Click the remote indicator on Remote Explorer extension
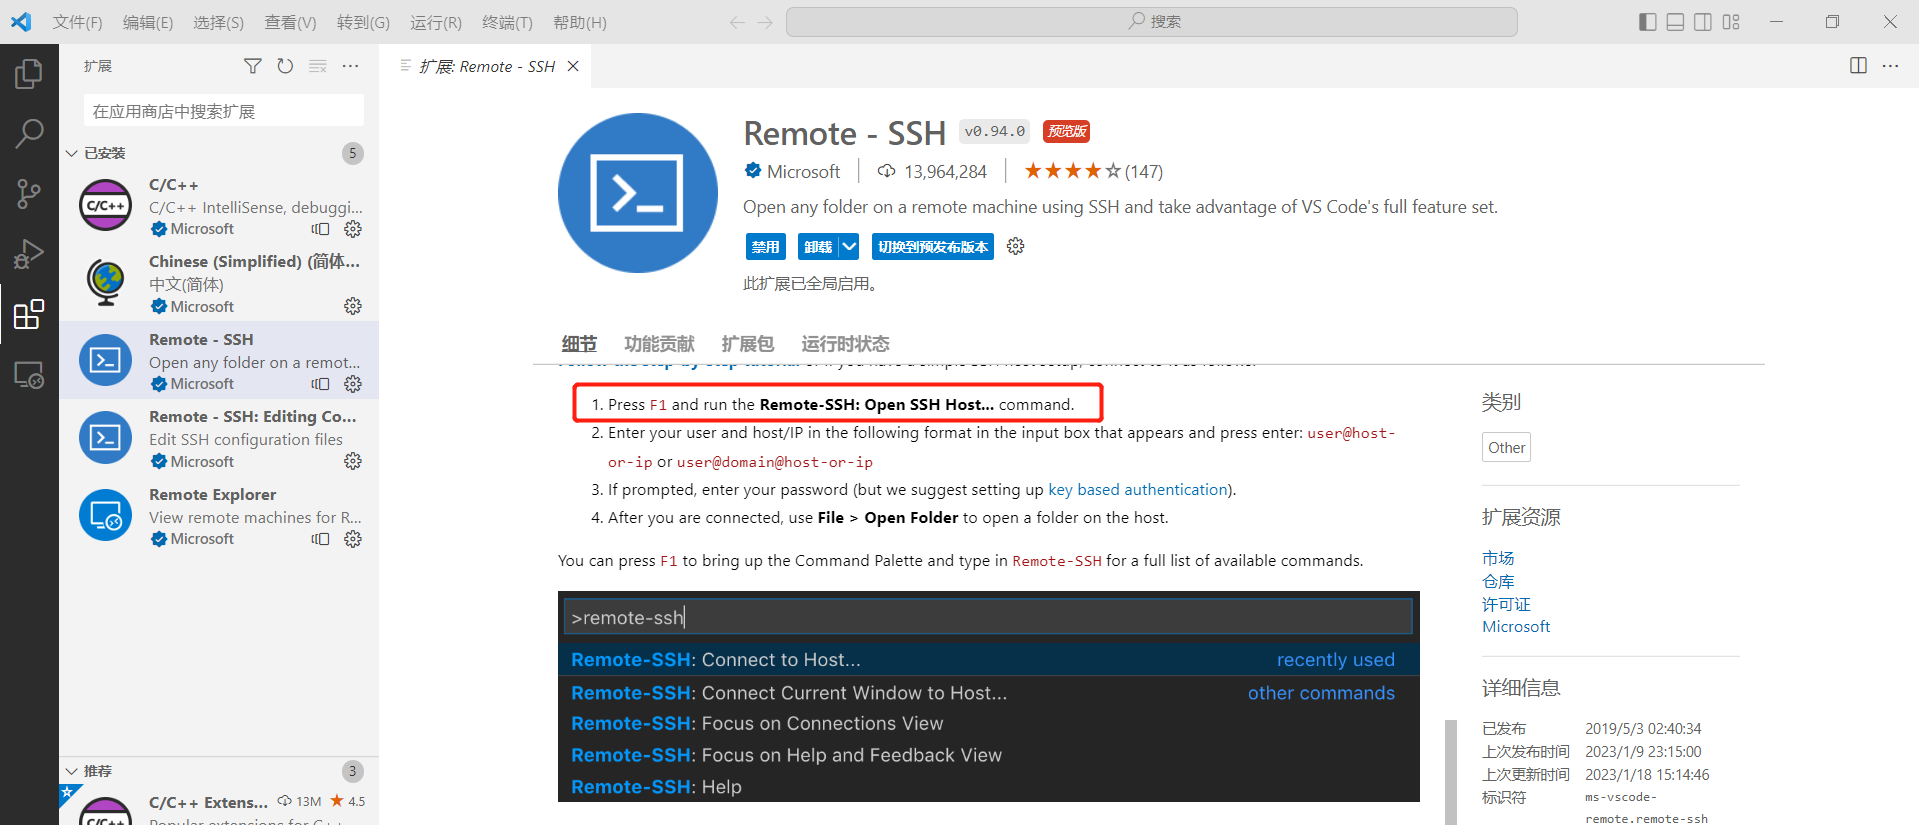1919x825 pixels. tap(320, 539)
